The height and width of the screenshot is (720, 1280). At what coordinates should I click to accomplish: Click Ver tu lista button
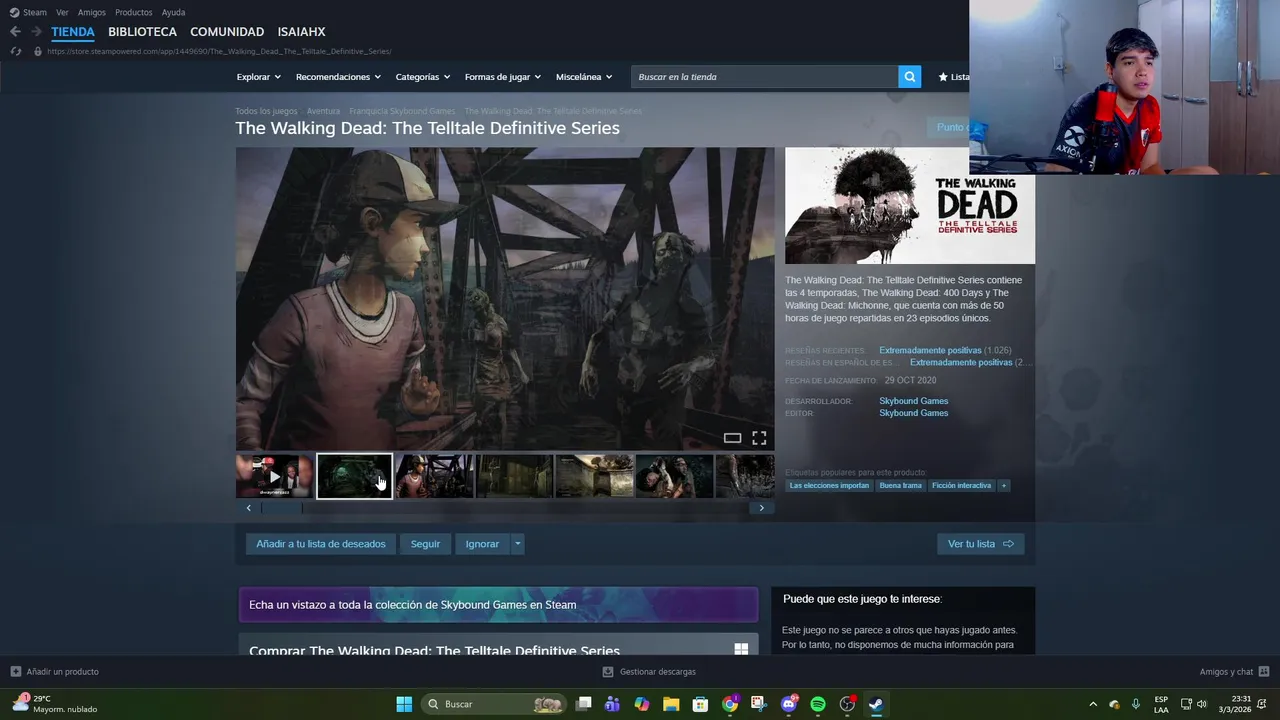(980, 544)
